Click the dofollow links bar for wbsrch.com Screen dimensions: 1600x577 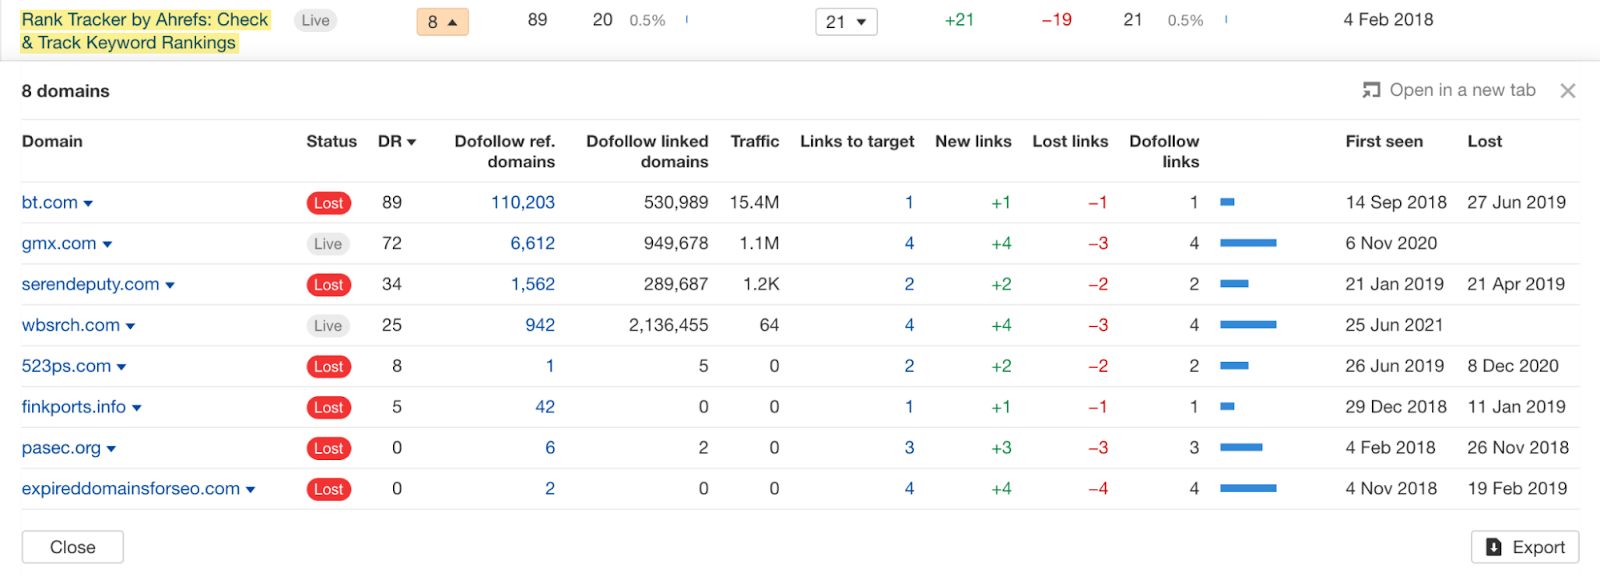(1248, 325)
